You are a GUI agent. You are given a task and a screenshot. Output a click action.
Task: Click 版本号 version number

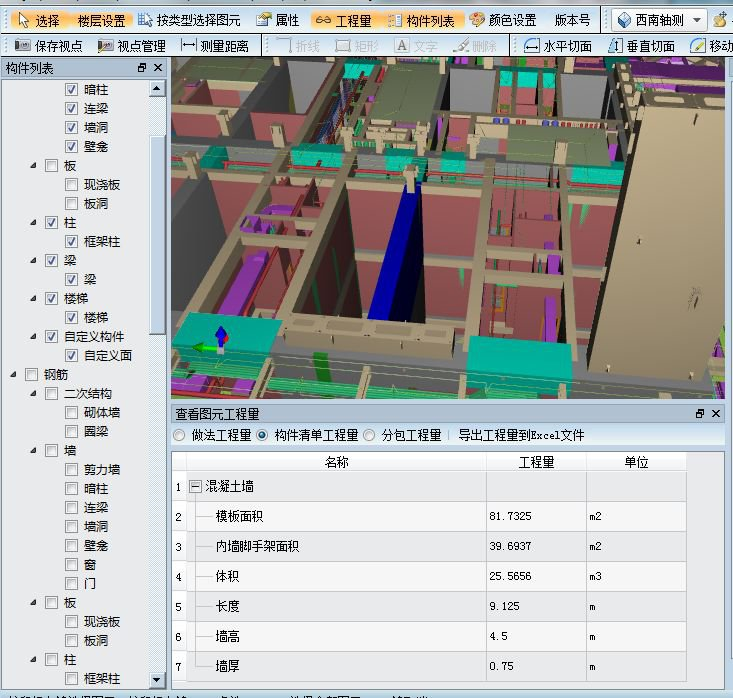[572, 21]
